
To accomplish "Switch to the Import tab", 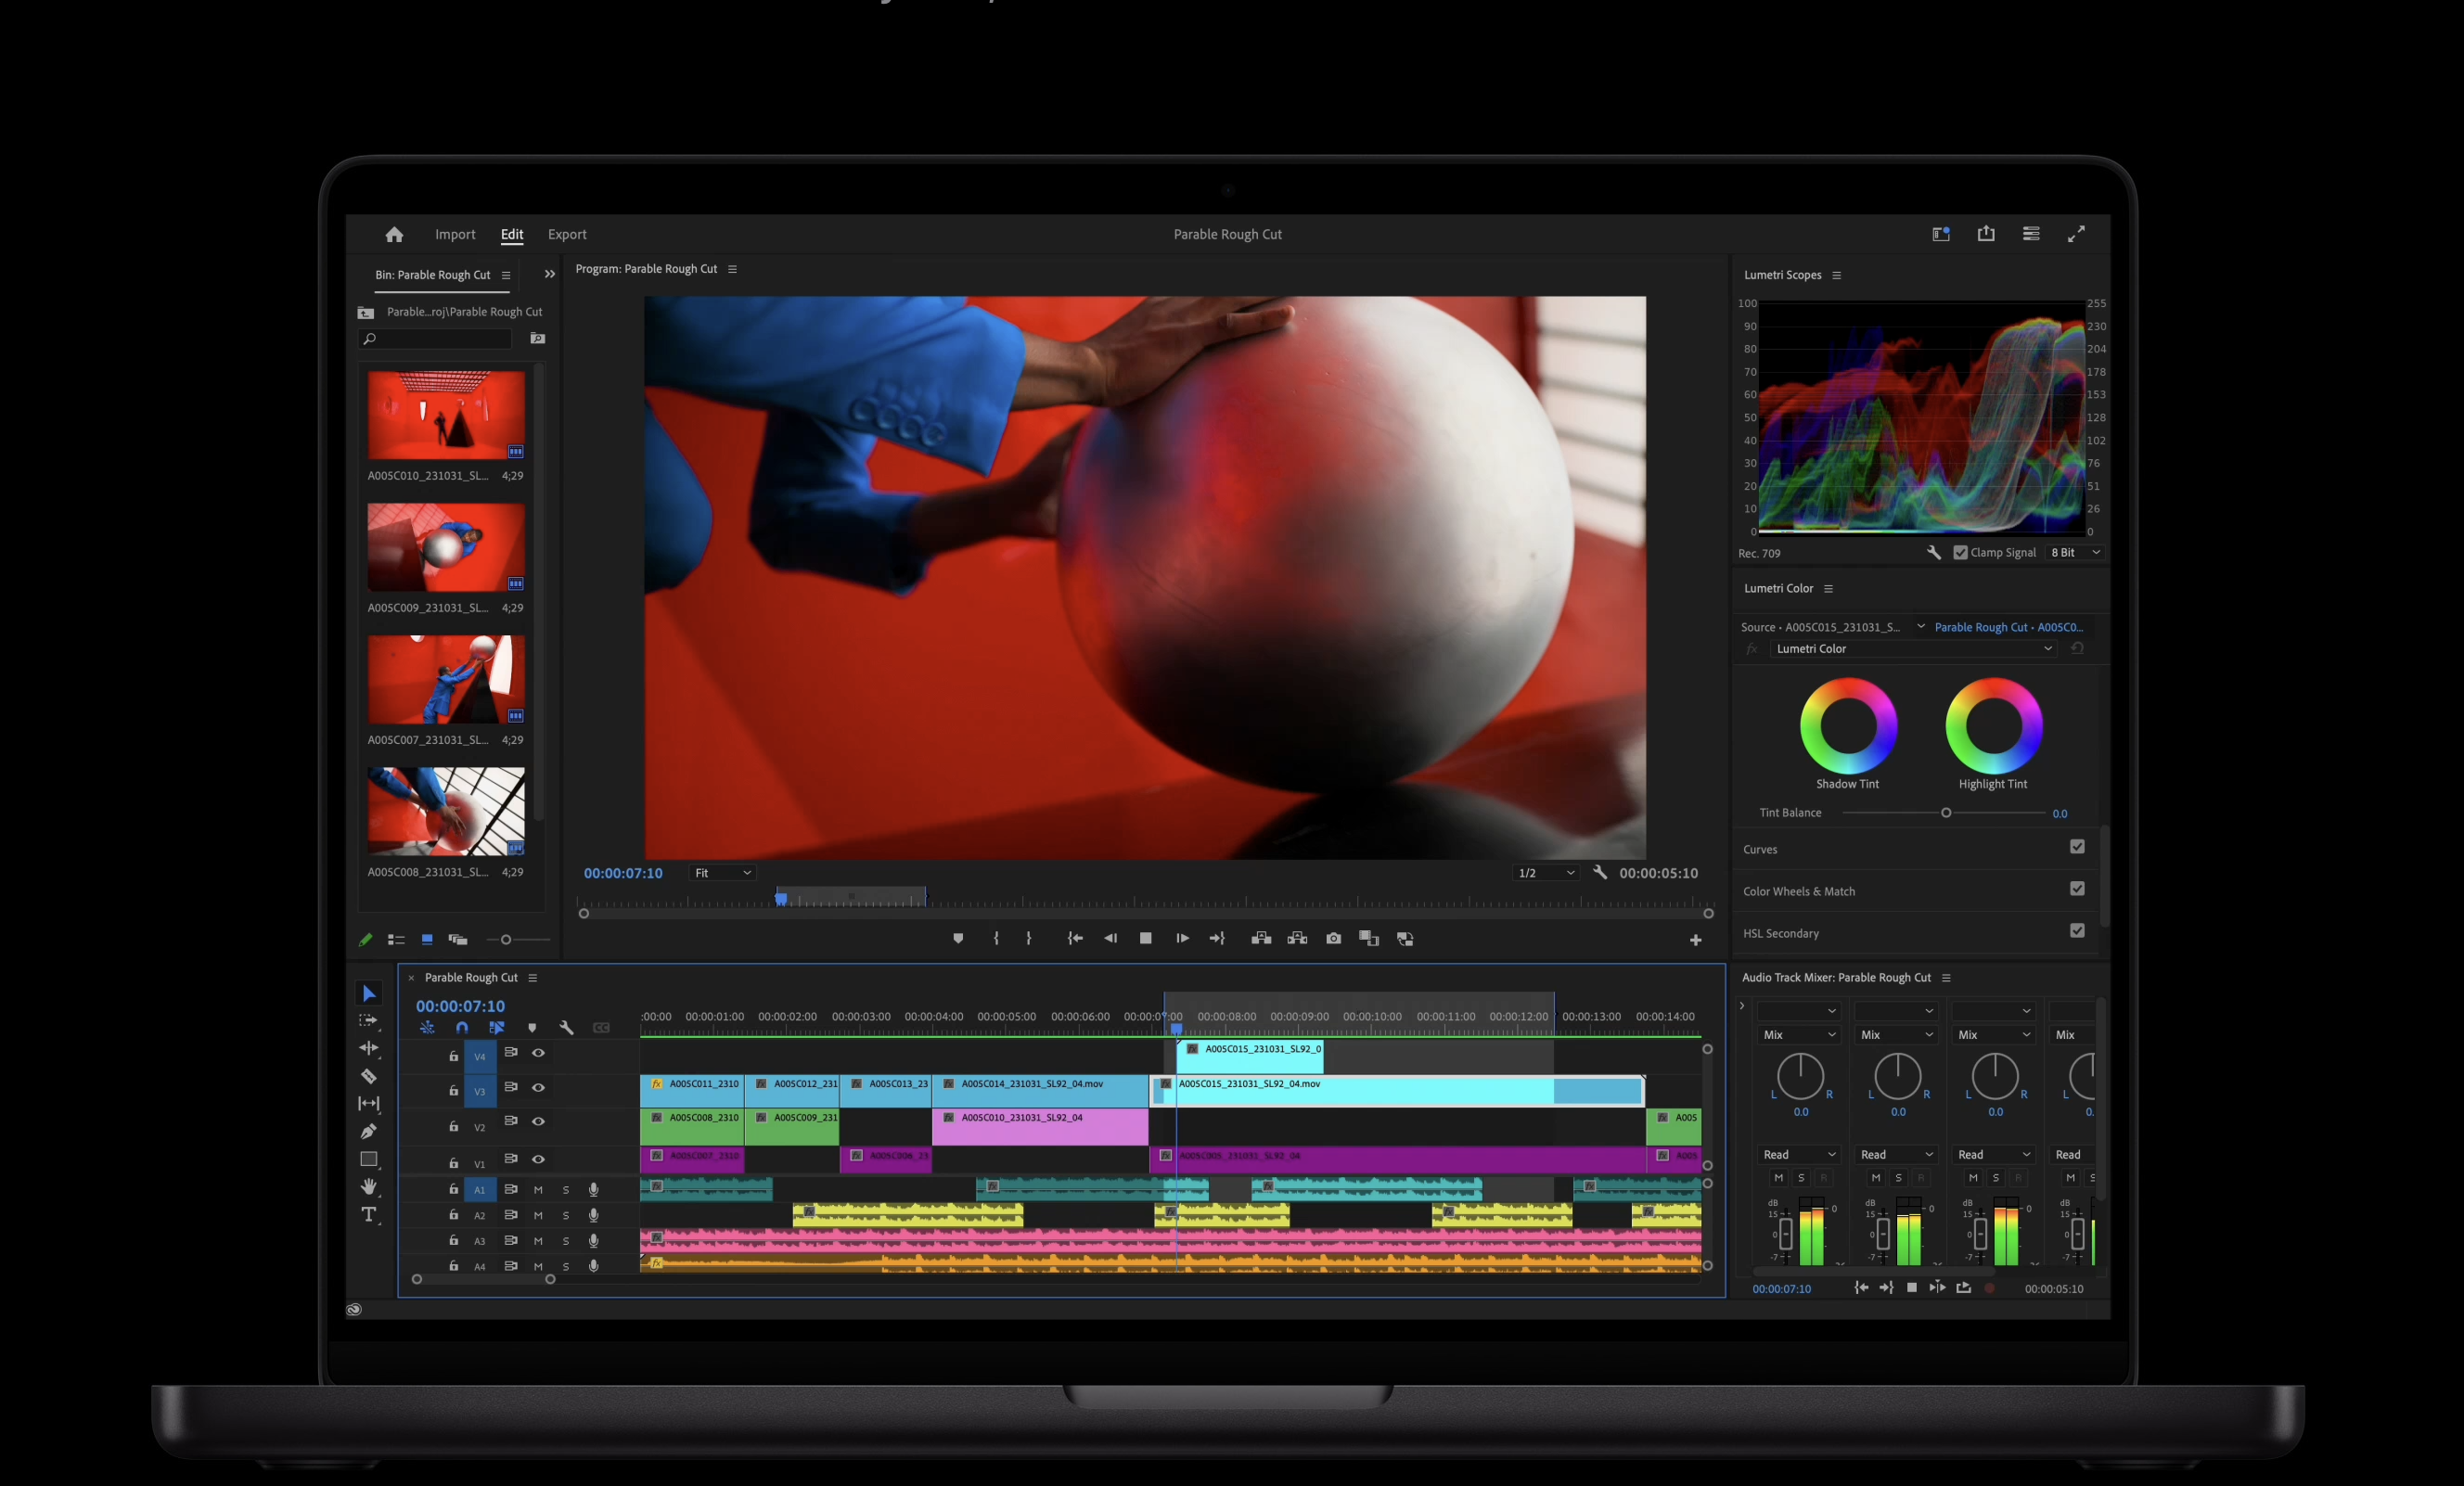I will click(455, 234).
